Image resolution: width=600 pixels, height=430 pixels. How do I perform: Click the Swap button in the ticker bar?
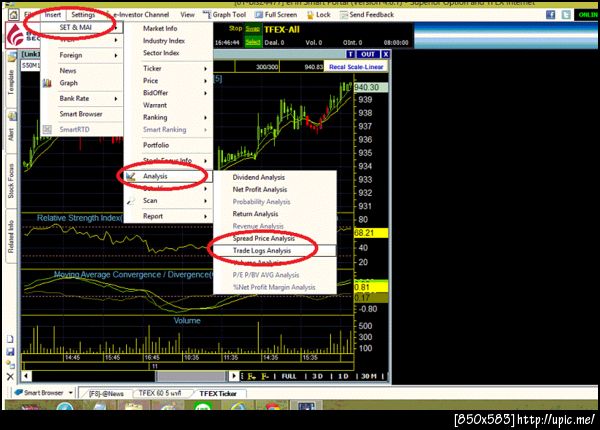click(253, 29)
